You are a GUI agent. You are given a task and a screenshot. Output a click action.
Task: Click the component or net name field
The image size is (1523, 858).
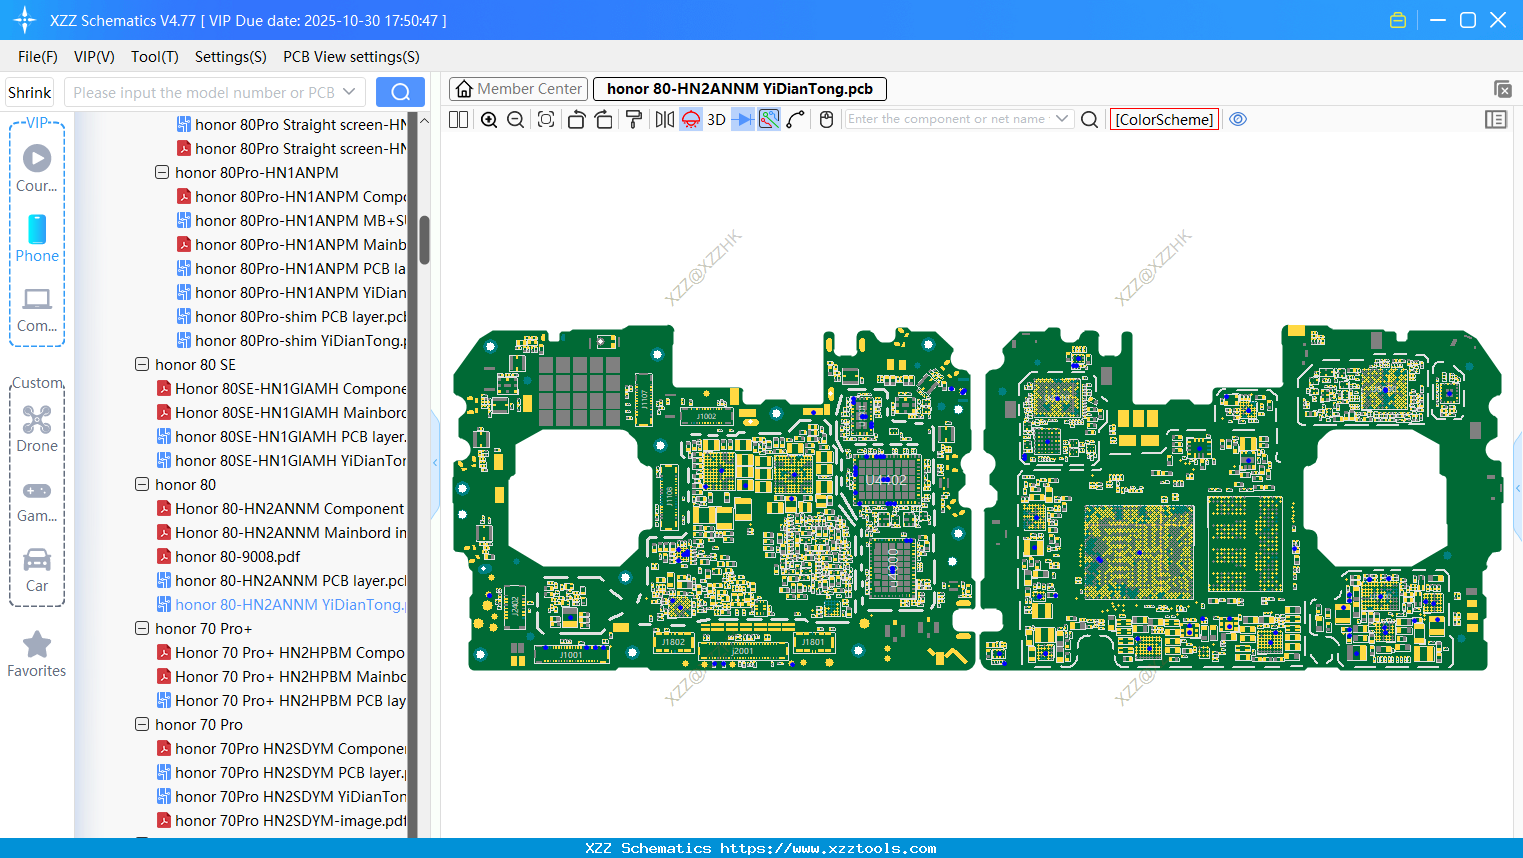(947, 119)
